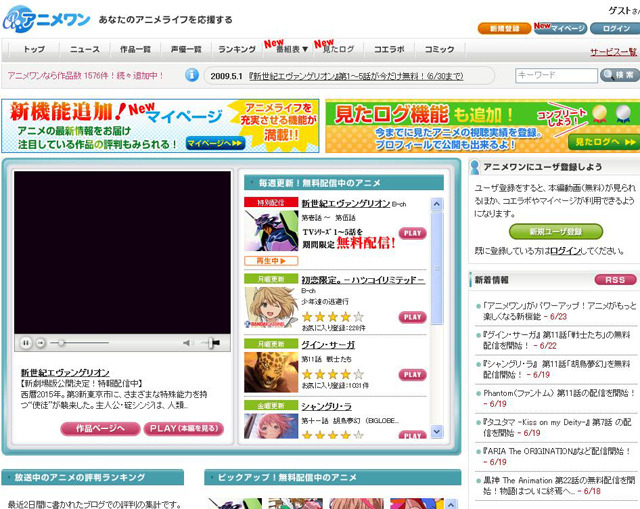
Task: Open シャングリ・ラ 第11話 news item
Action: pyautogui.click(x=557, y=369)
